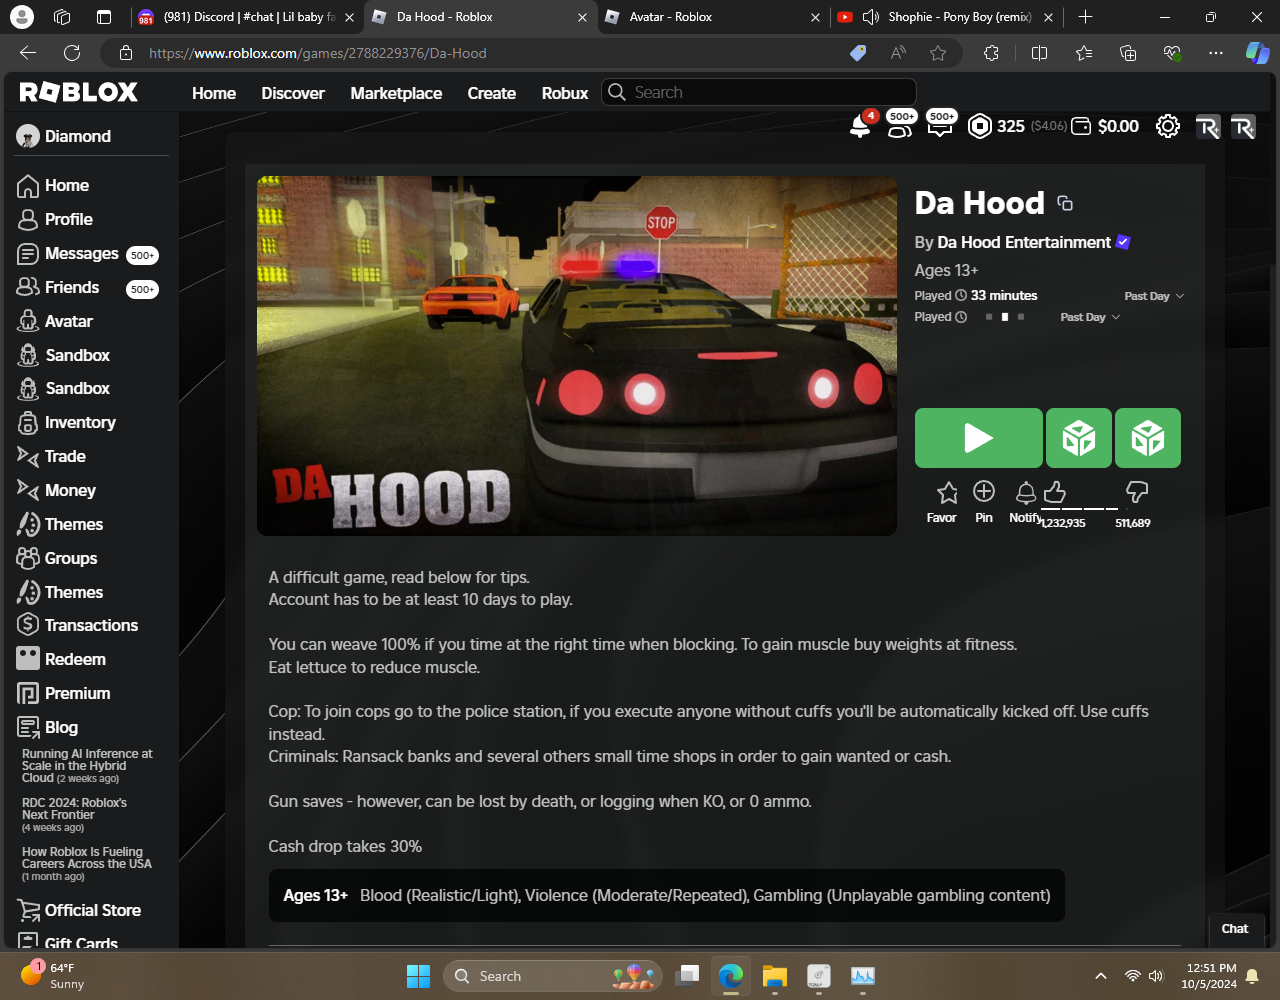Open Discover in top navigation
1280x1000 pixels.
tap(293, 93)
